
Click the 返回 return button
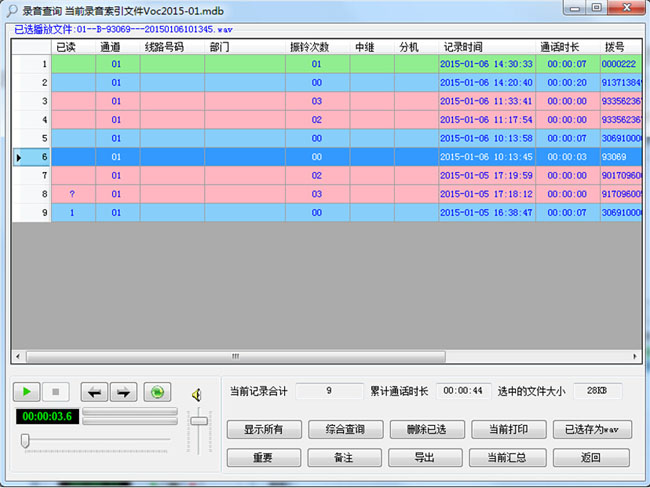point(591,458)
